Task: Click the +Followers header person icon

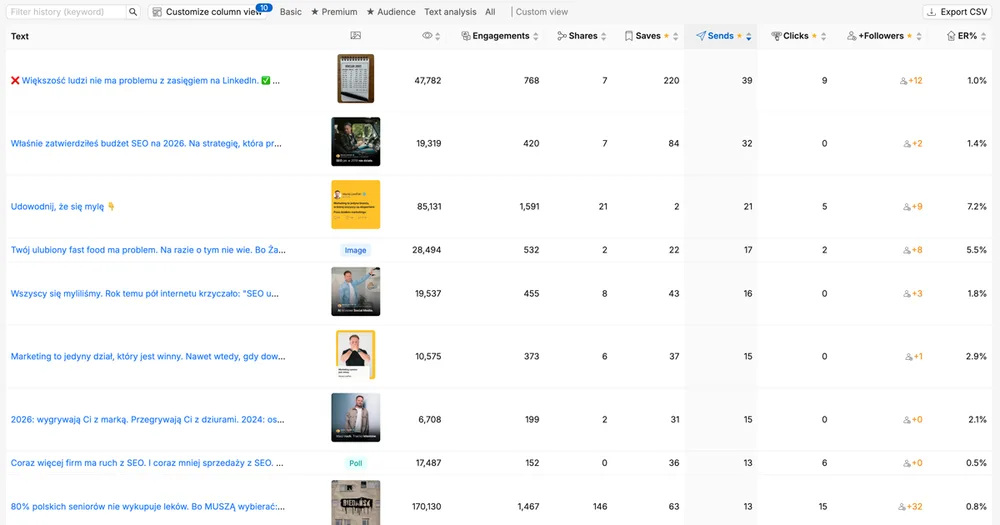Action: click(x=851, y=36)
